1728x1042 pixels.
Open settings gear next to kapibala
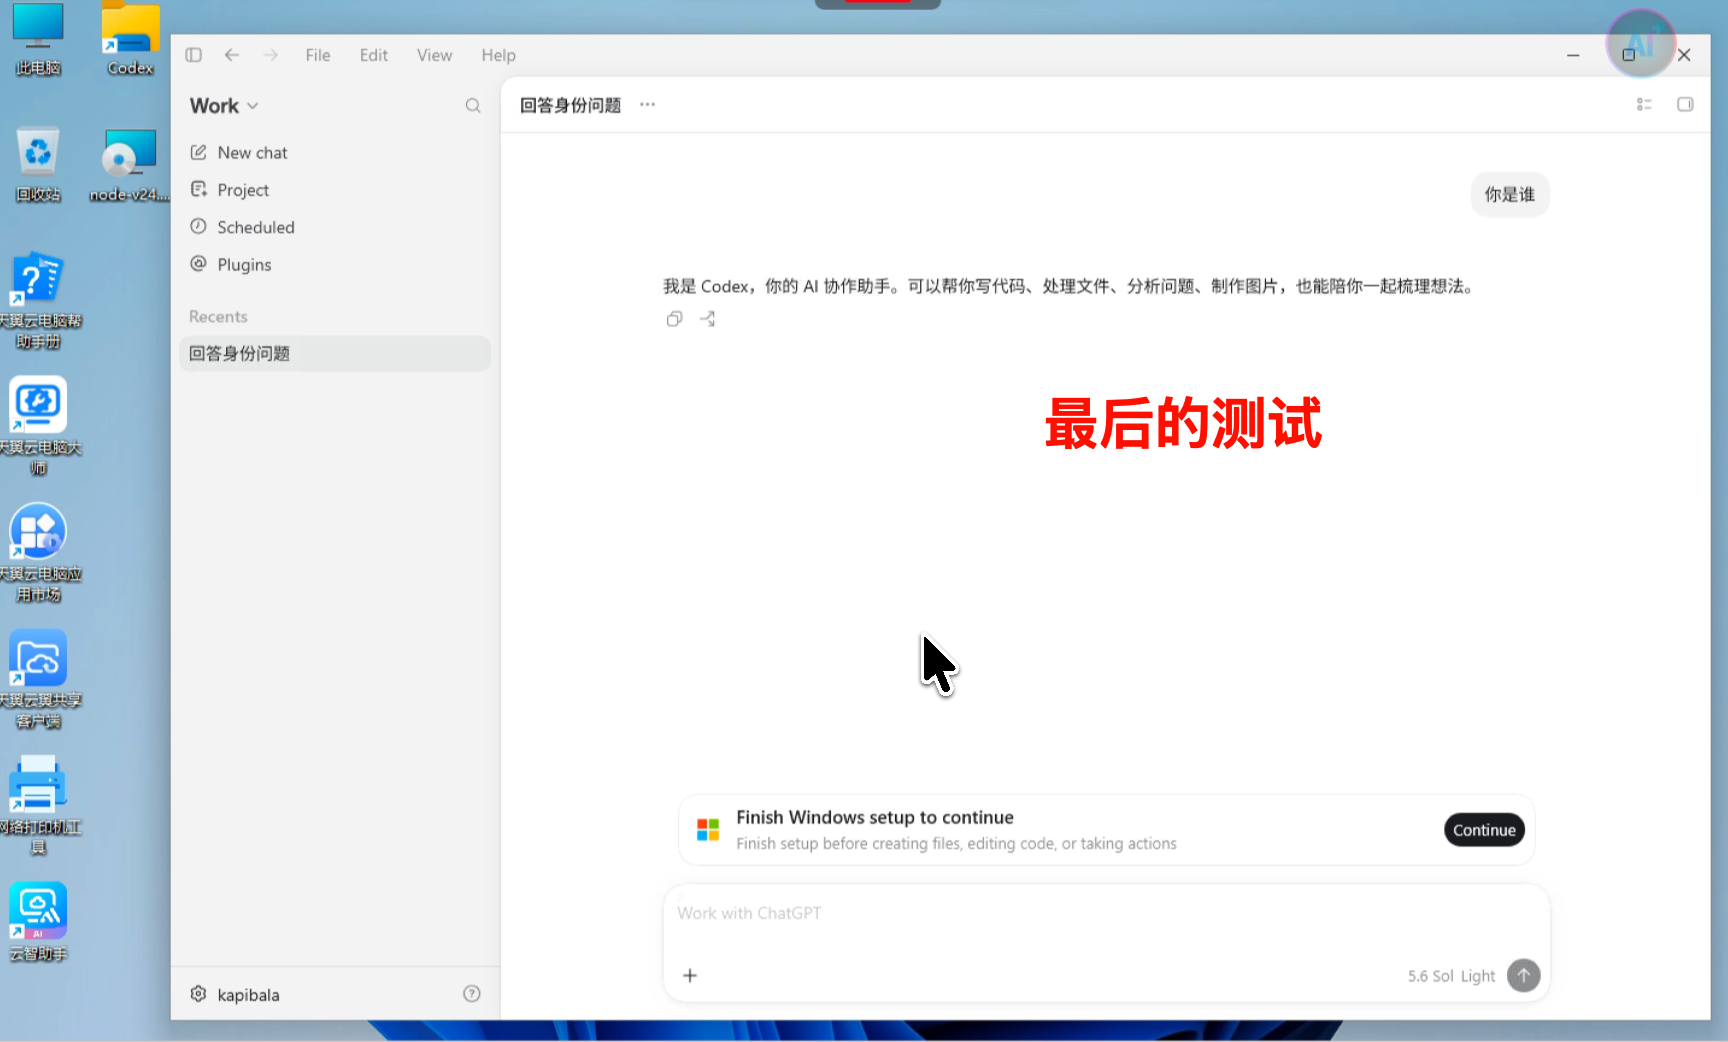click(198, 994)
